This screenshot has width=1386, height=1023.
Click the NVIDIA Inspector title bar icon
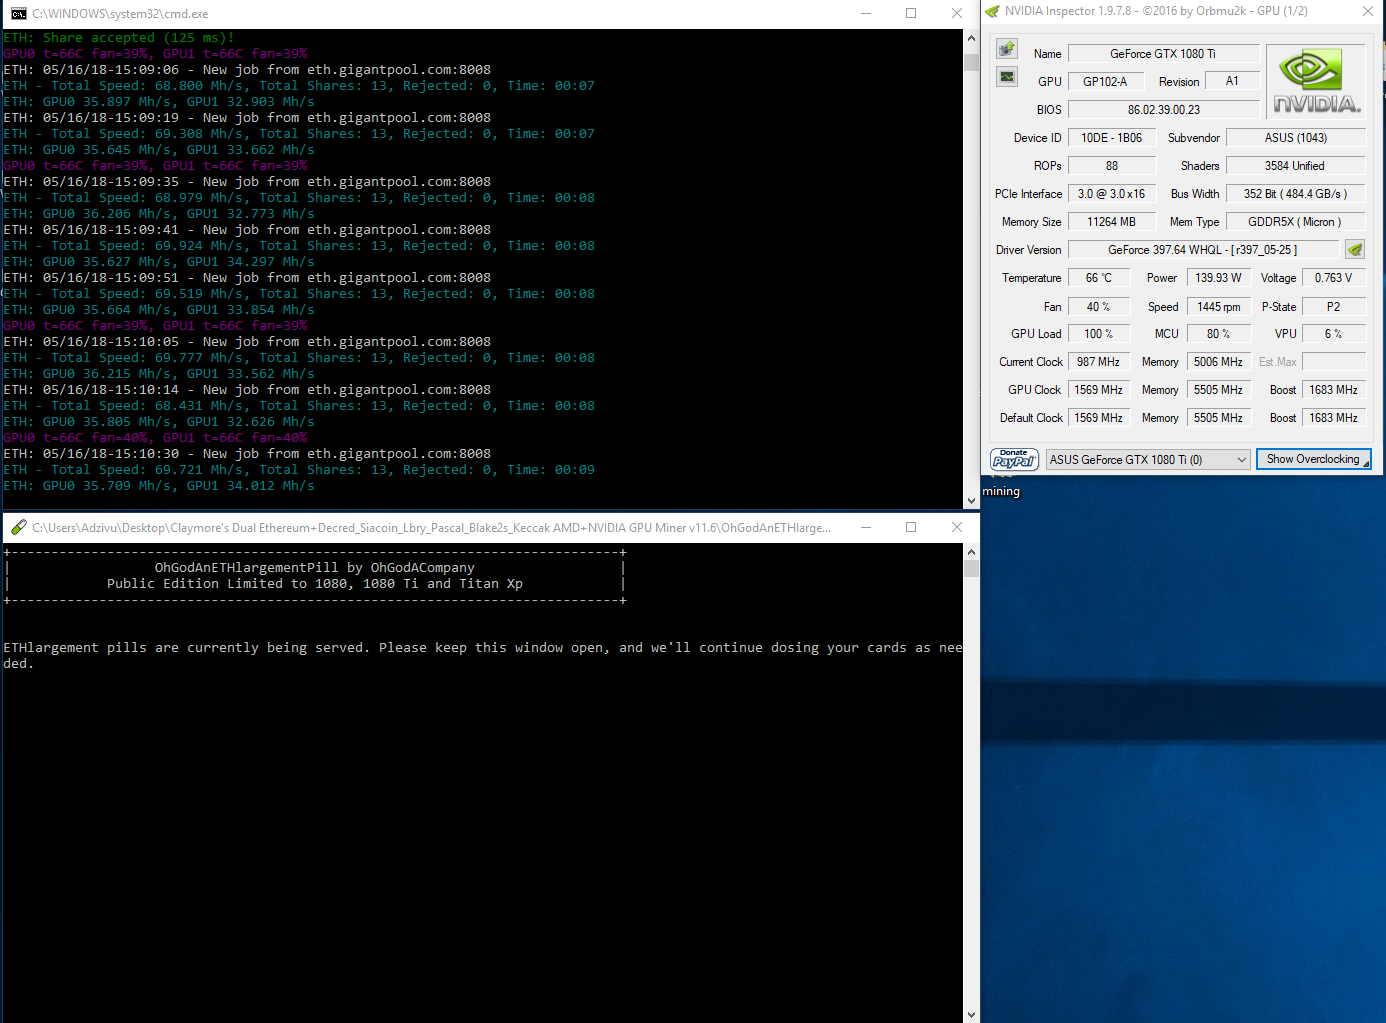(x=992, y=11)
